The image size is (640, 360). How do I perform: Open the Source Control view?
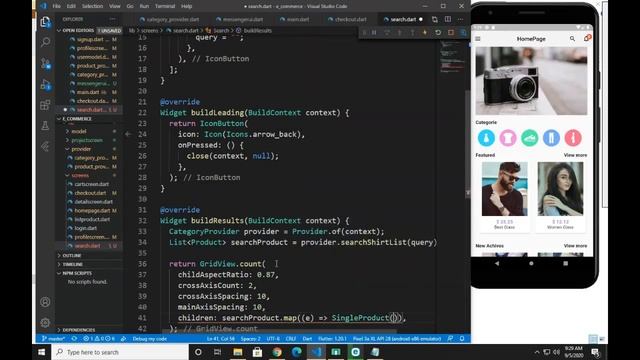point(45,63)
